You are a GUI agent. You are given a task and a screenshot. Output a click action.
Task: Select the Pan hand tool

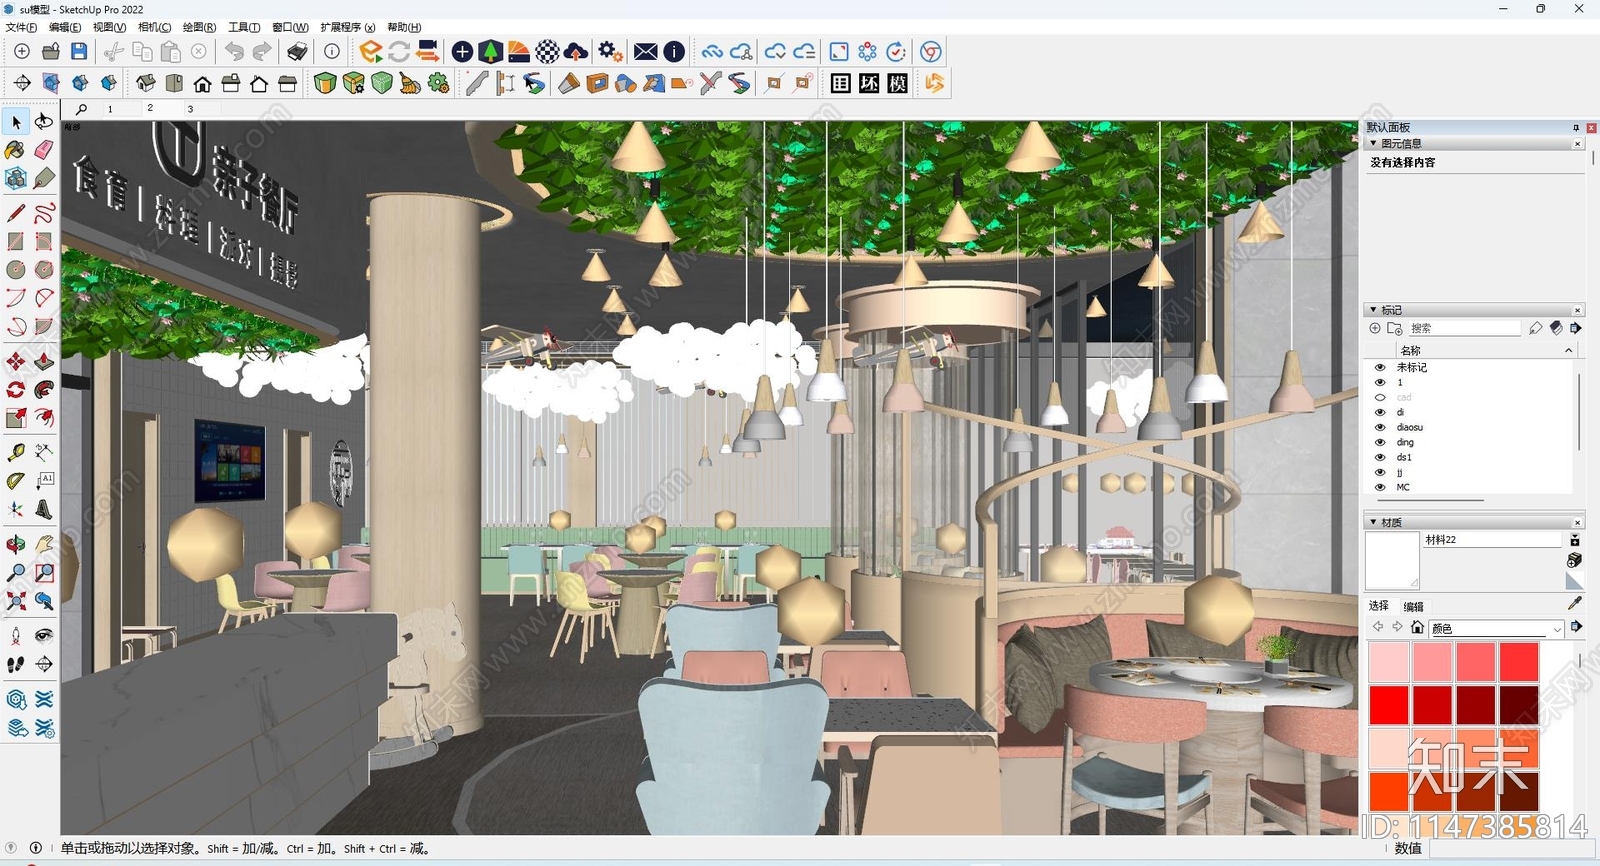tap(44, 544)
